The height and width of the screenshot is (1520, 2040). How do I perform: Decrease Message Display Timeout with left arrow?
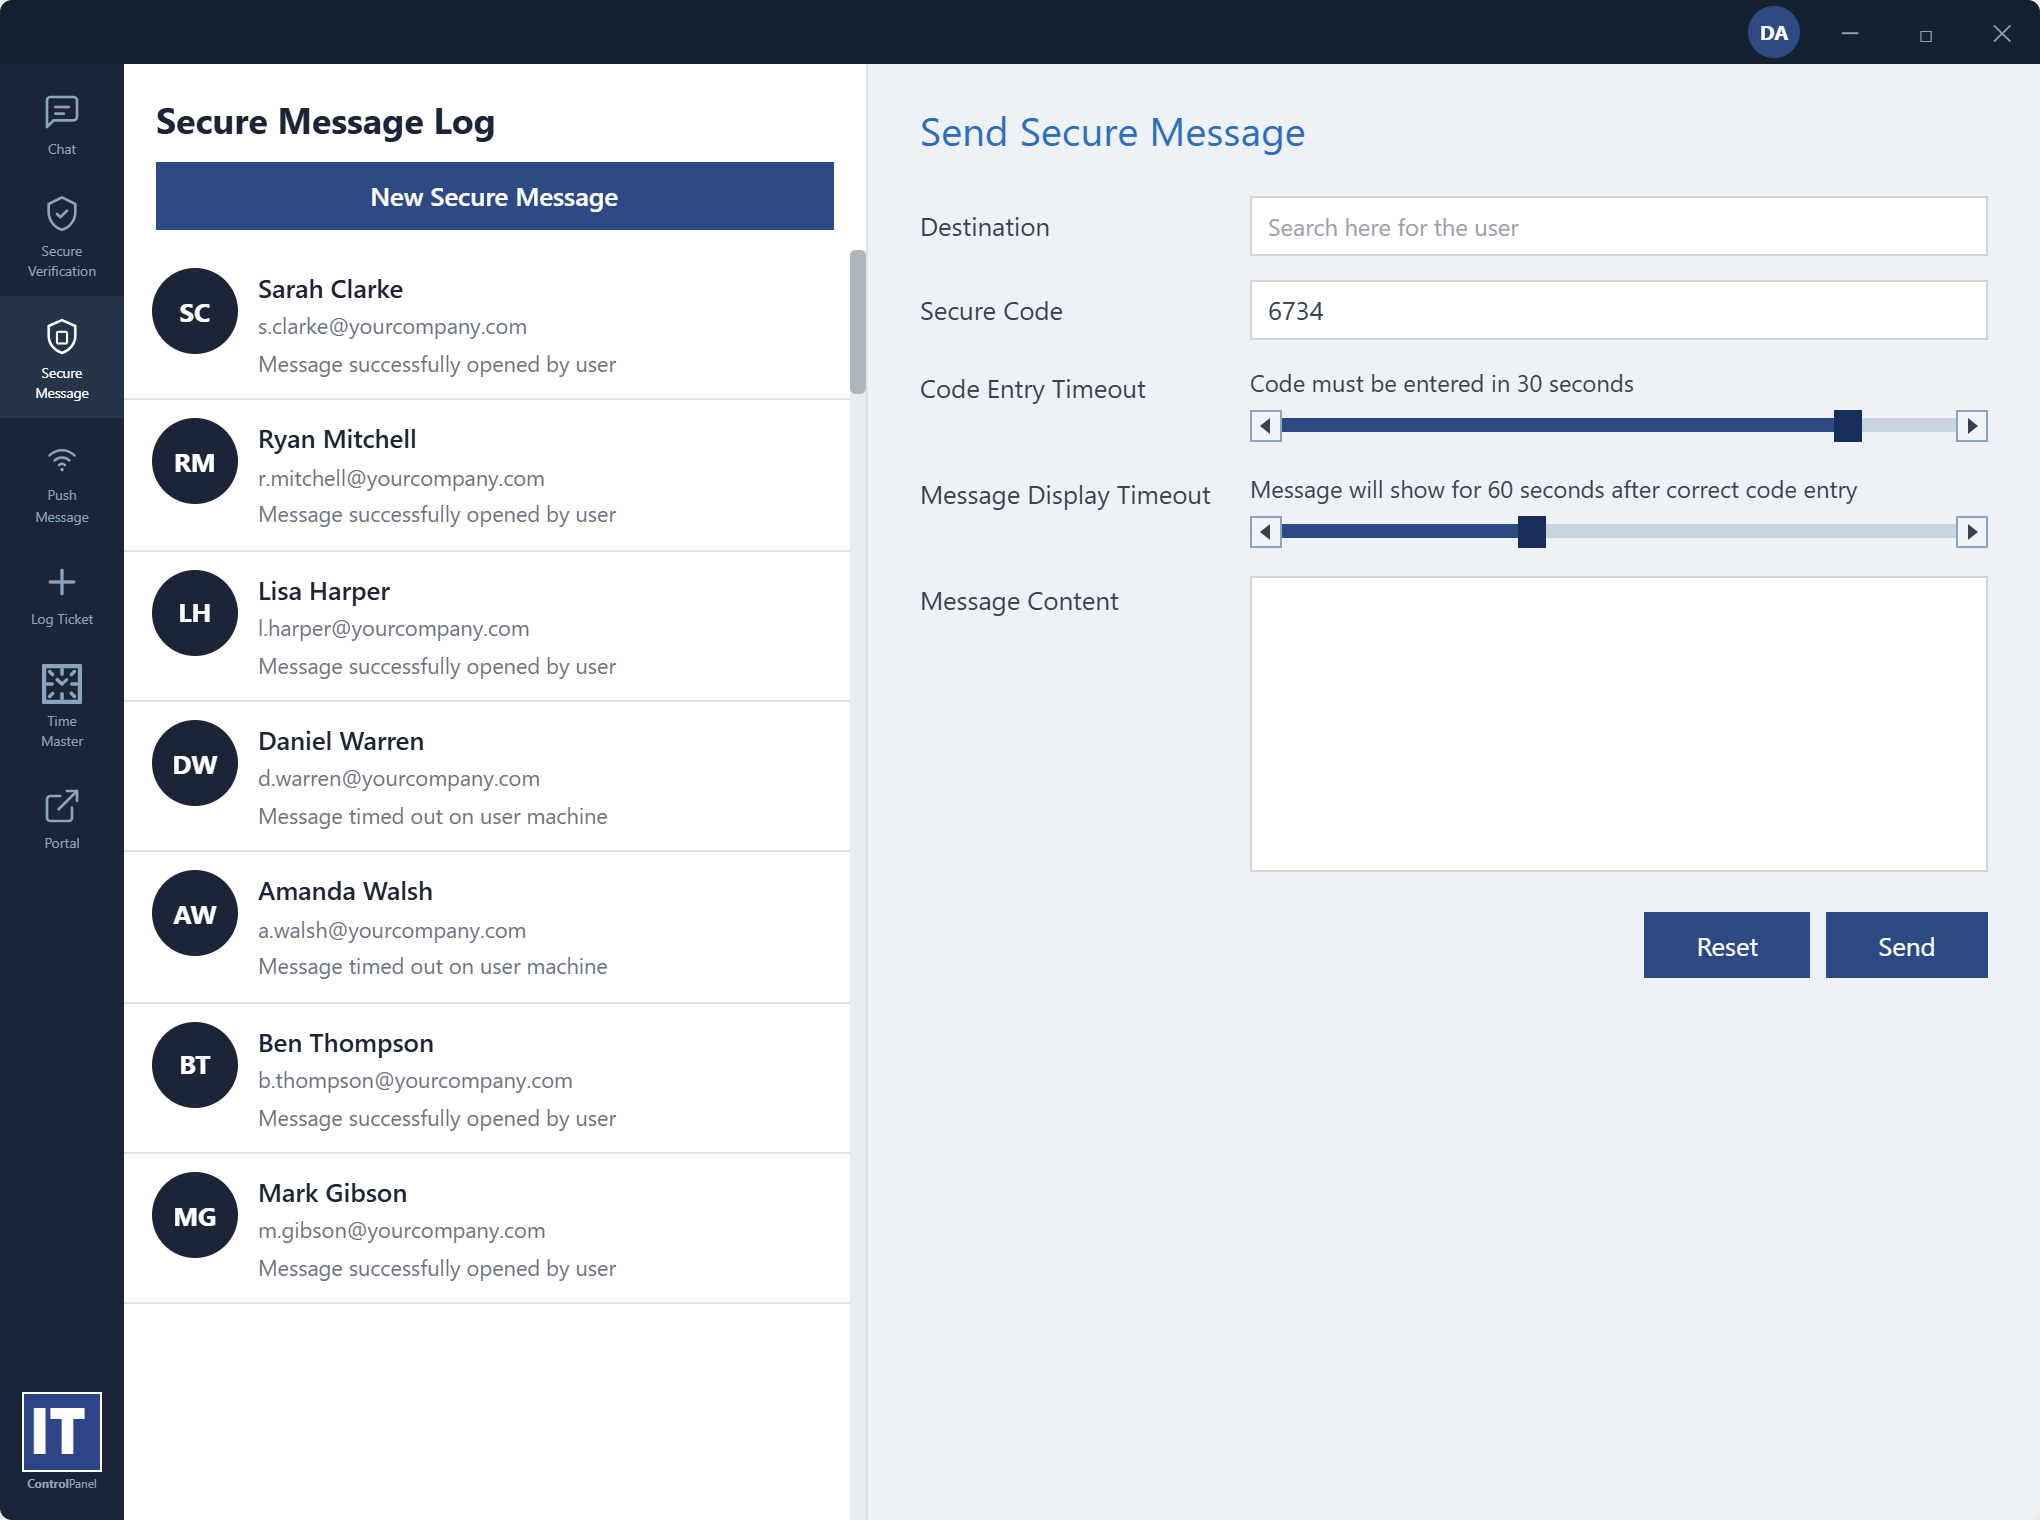coord(1266,532)
